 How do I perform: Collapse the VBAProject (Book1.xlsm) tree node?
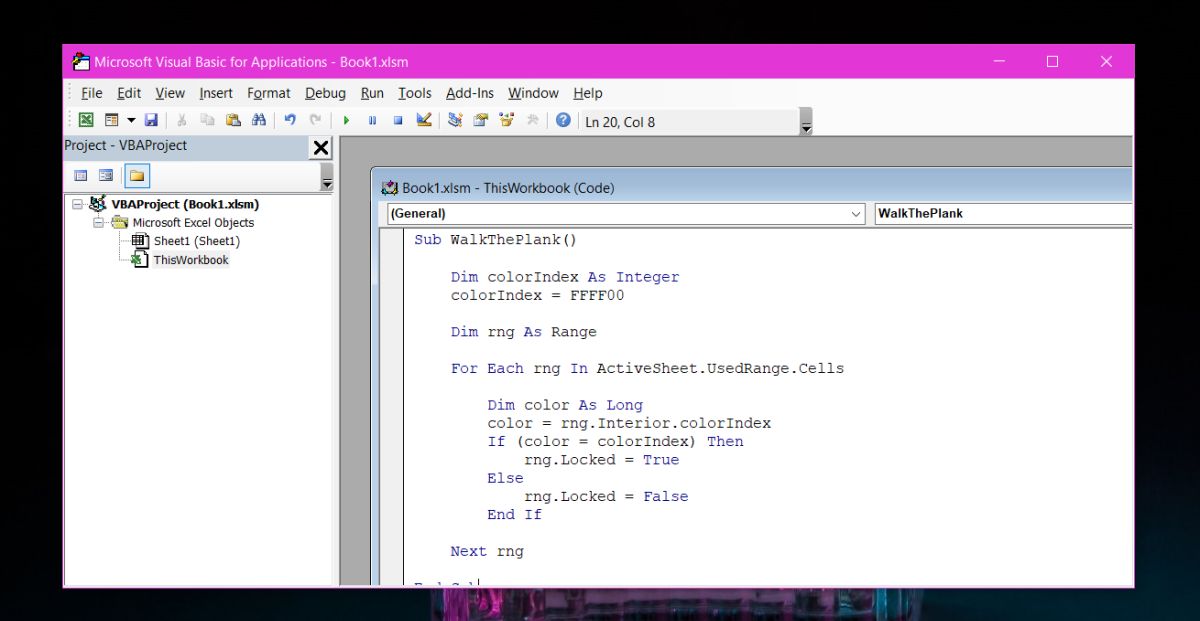click(x=78, y=204)
